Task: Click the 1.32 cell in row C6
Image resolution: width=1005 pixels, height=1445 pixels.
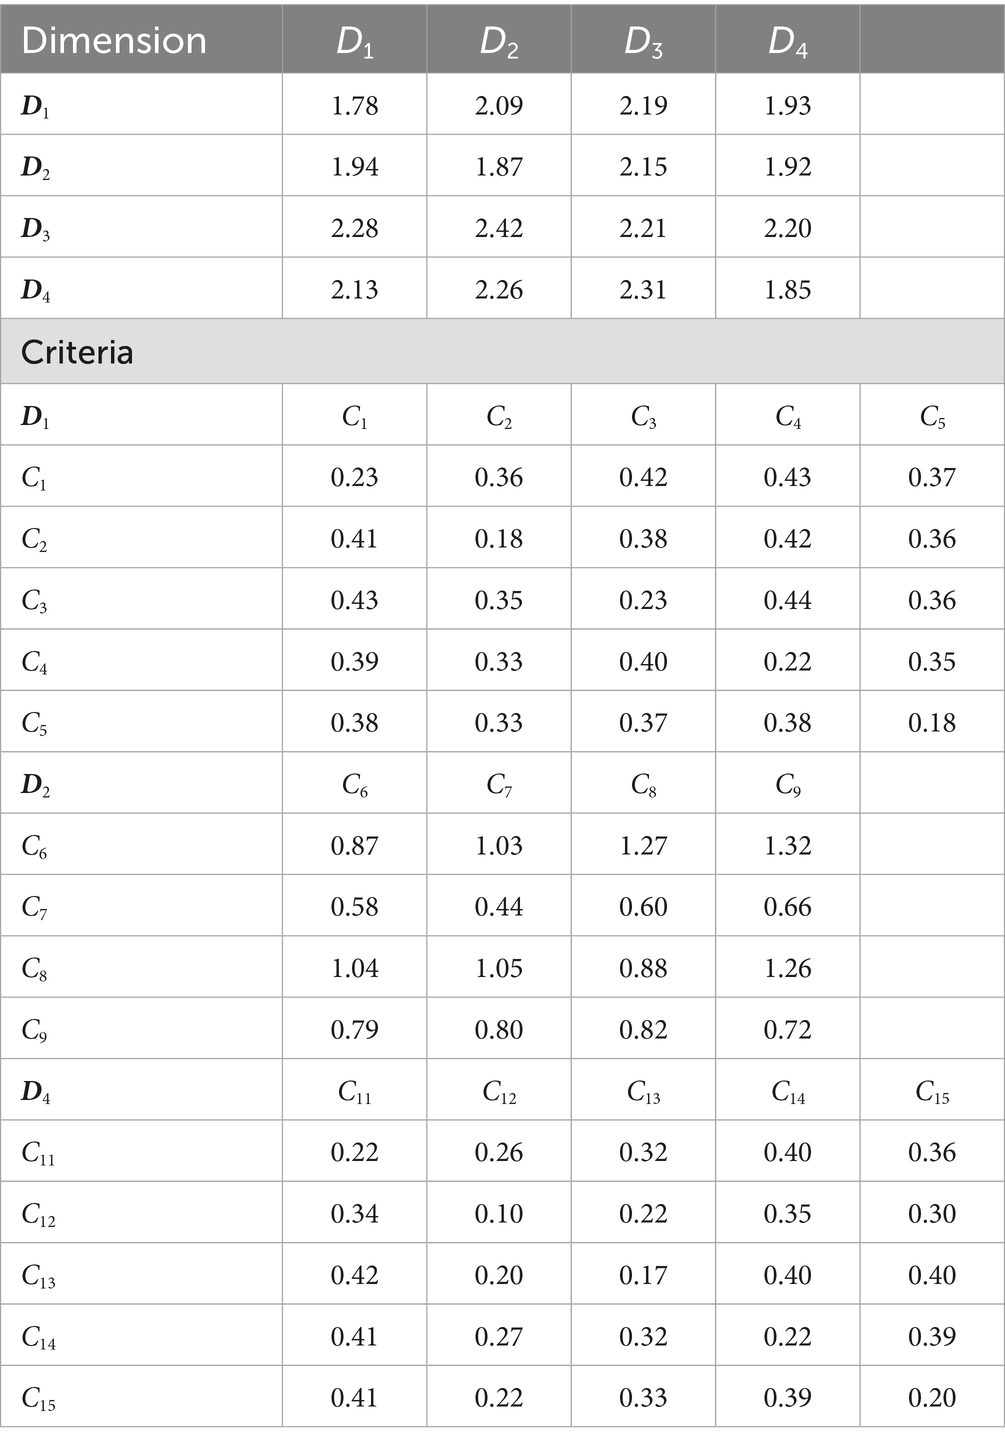Action: tap(788, 846)
